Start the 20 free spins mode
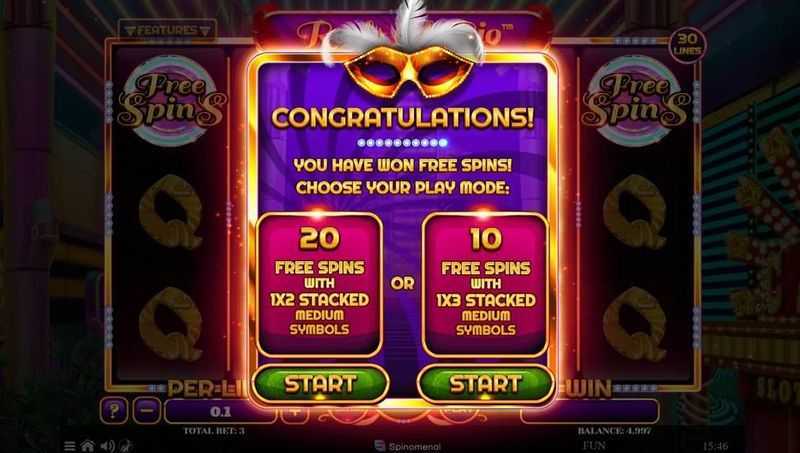The width and height of the screenshot is (800, 453). pyautogui.click(x=320, y=384)
